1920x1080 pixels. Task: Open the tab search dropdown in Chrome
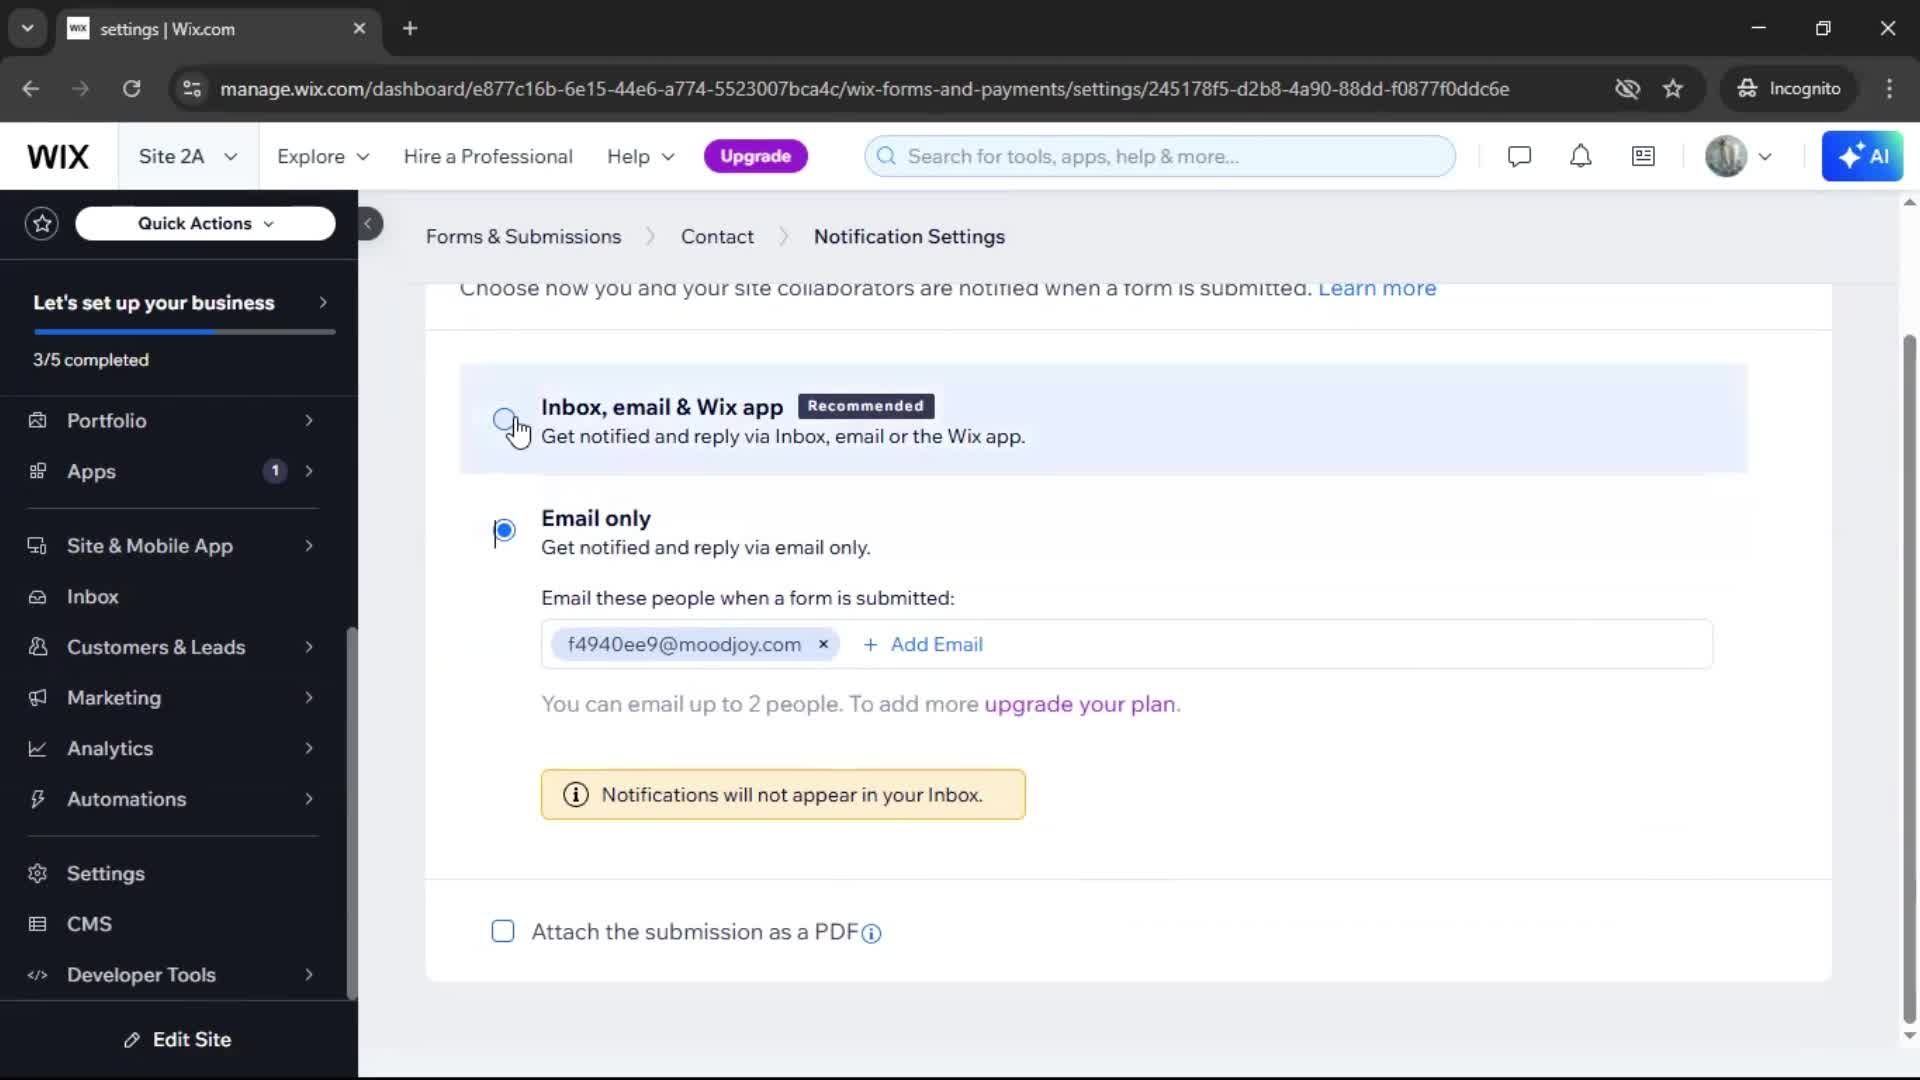click(28, 29)
